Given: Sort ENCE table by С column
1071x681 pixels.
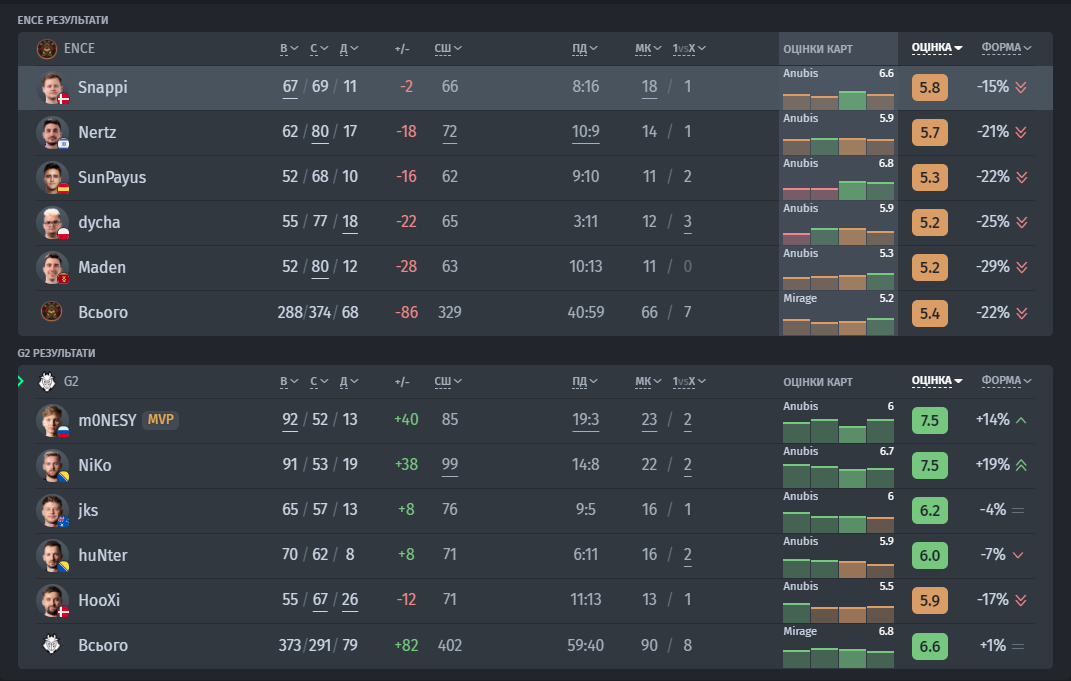Looking at the screenshot, I should (319, 48).
